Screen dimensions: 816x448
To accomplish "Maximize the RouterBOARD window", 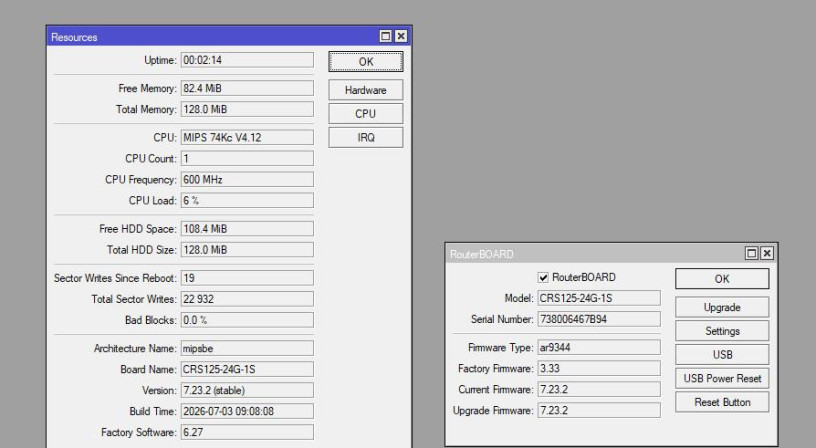I will tap(751, 253).
